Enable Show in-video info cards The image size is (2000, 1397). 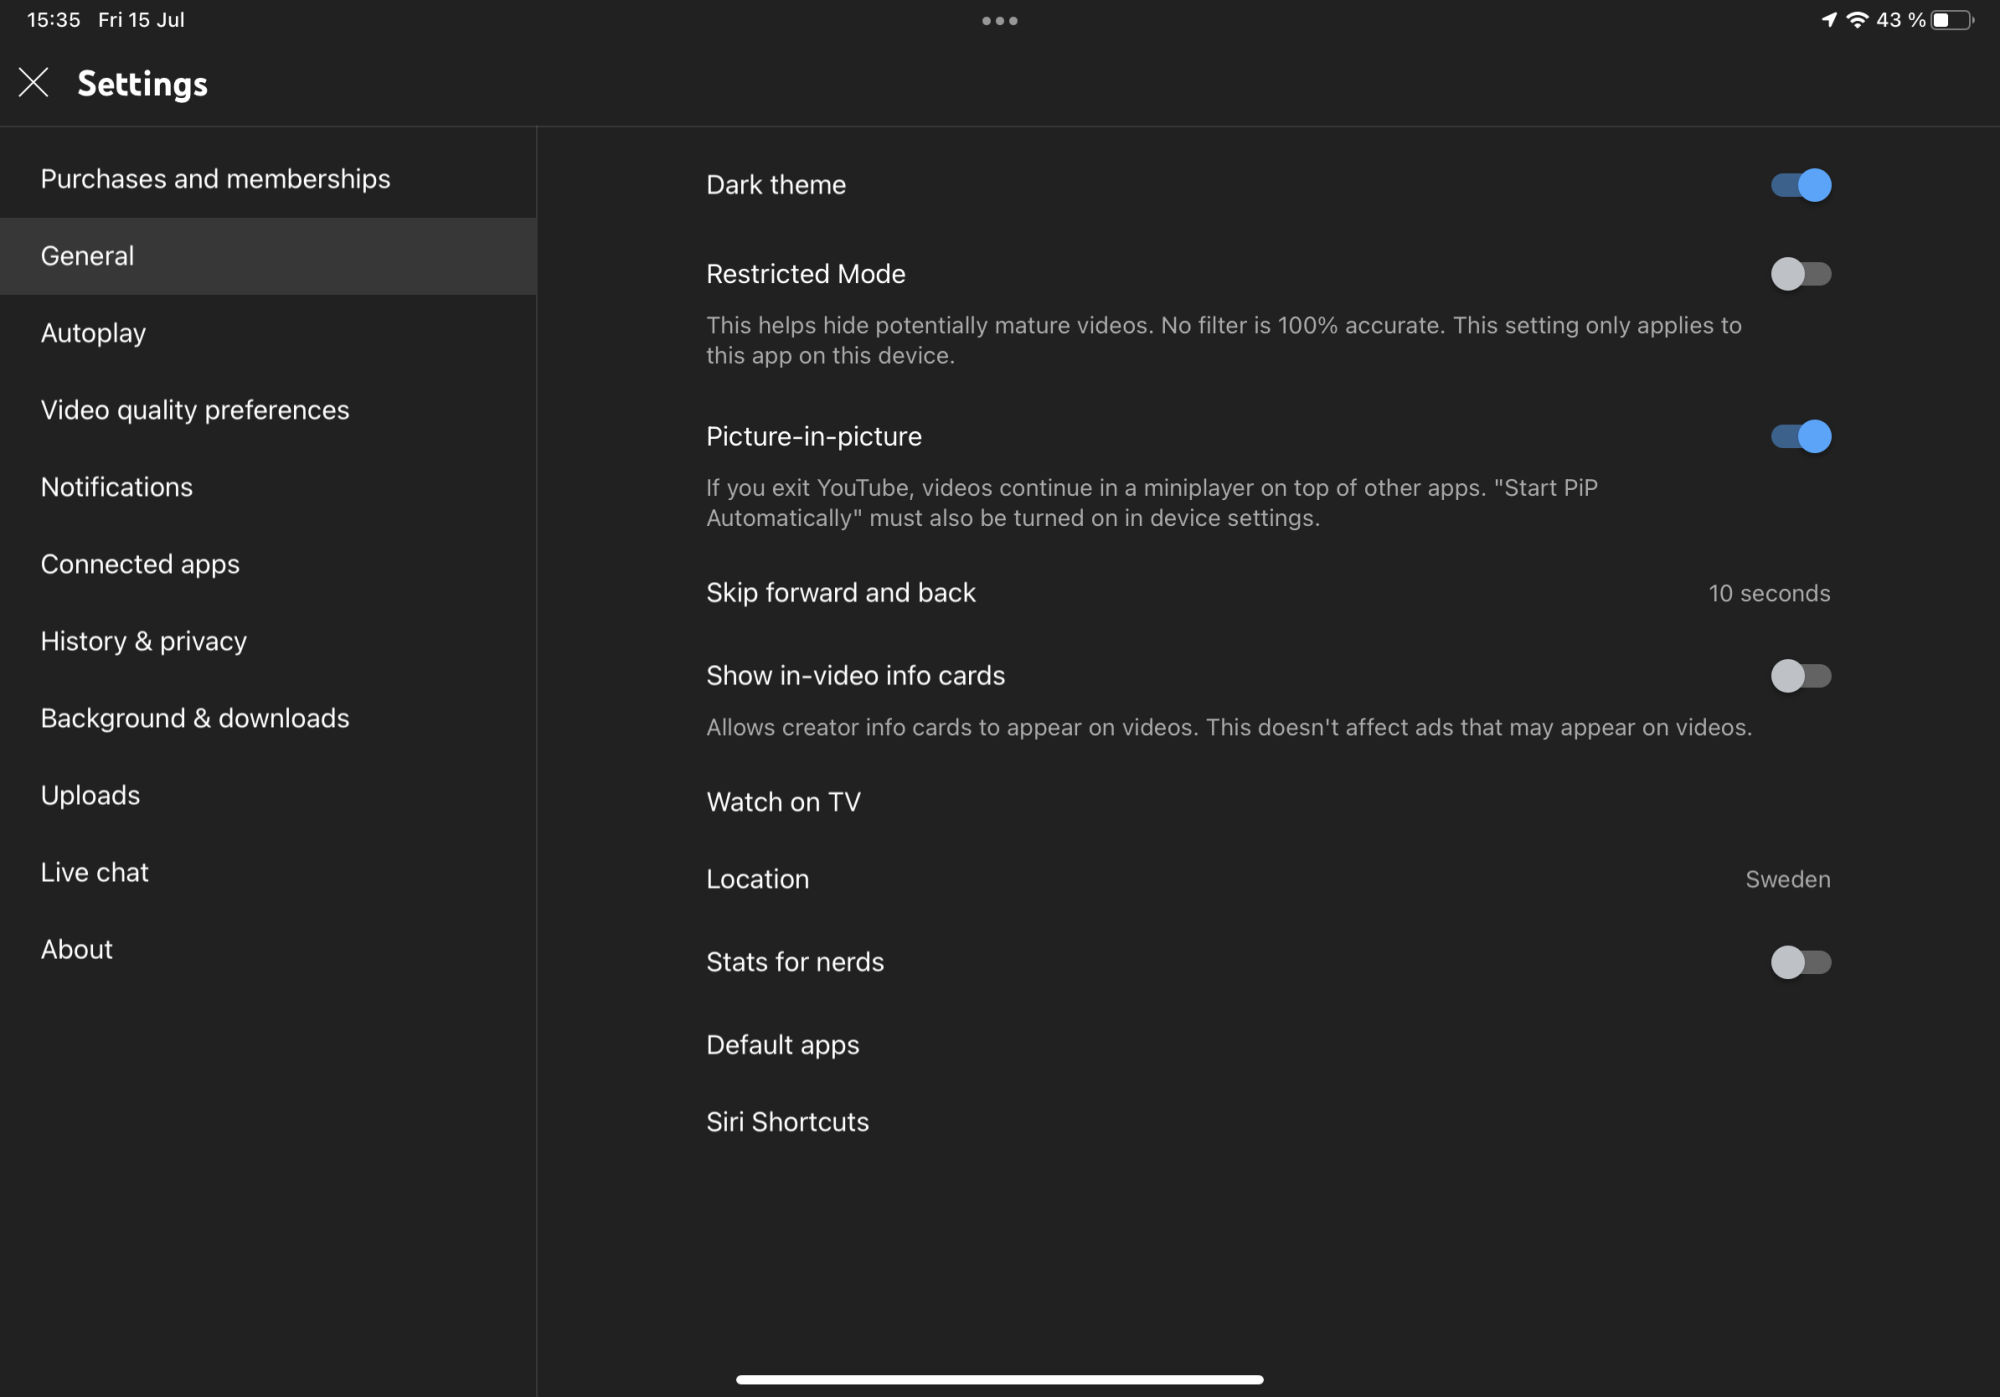[x=1800, y=676]
